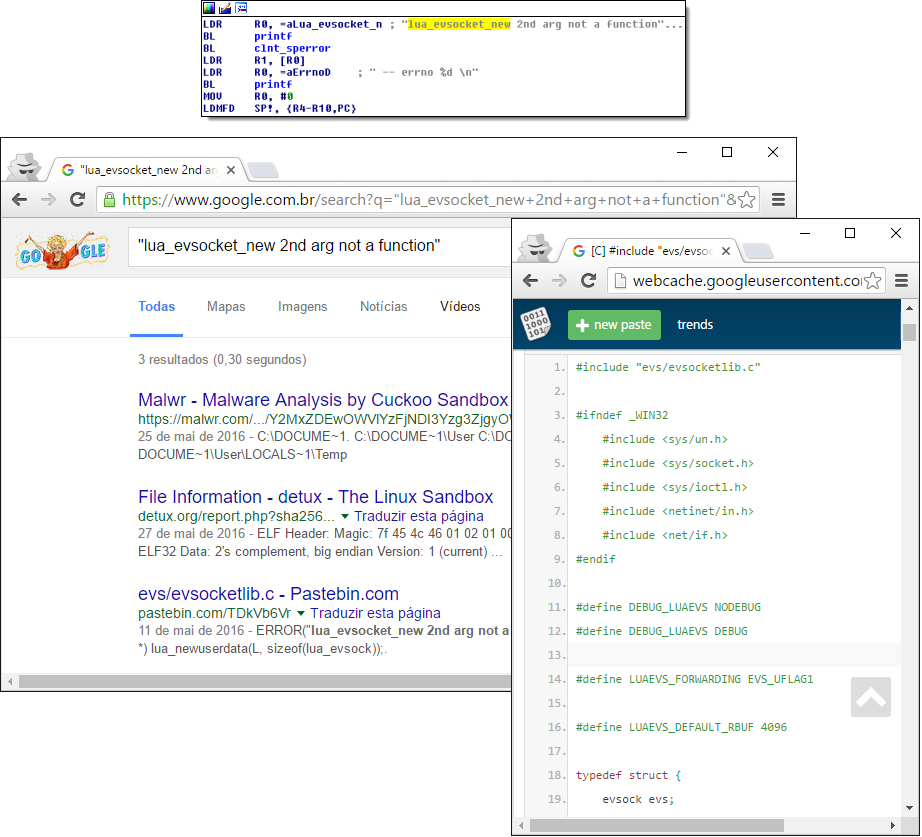Viewport: 922px width, 837px height.
Task: Click the webcache window address bar URL
Action: 747,281
